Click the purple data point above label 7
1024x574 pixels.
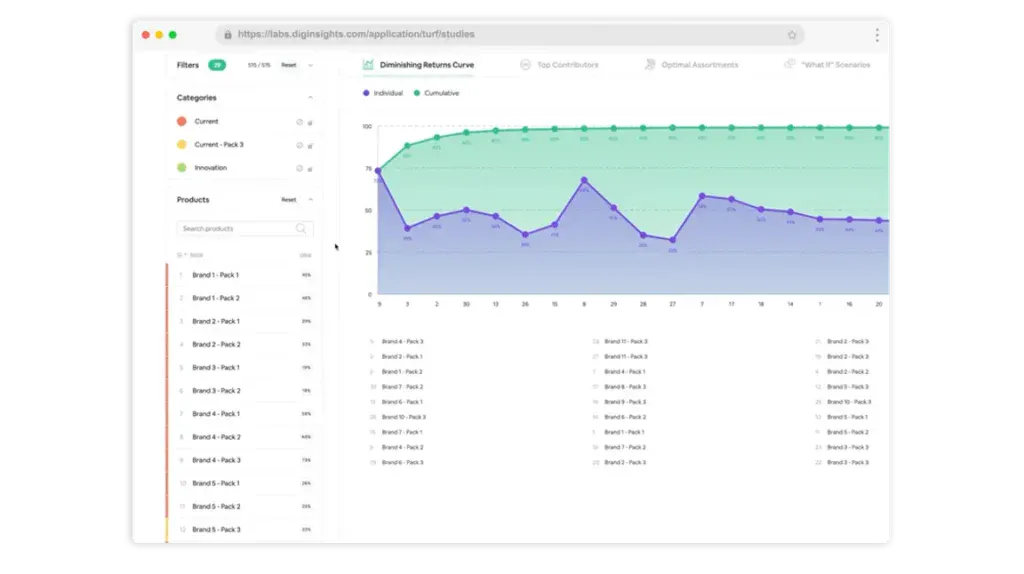(702, 196)
